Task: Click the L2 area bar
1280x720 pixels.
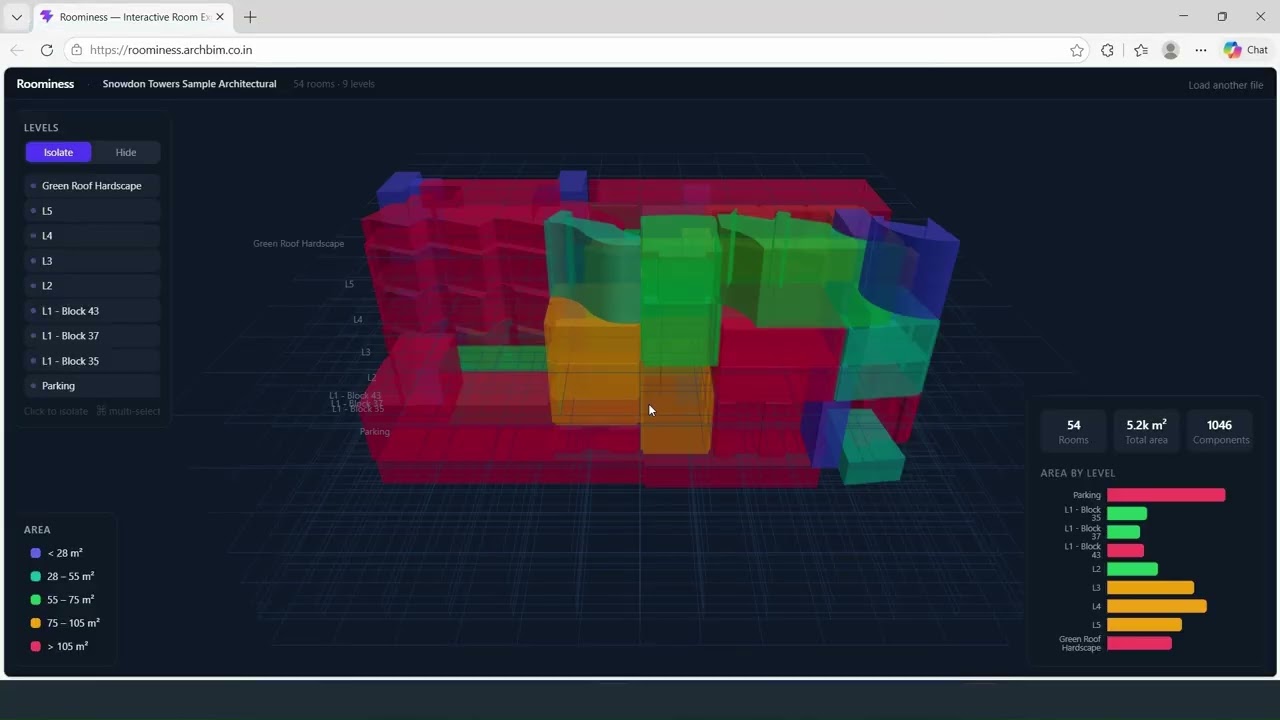Action: click(1132, 569)
